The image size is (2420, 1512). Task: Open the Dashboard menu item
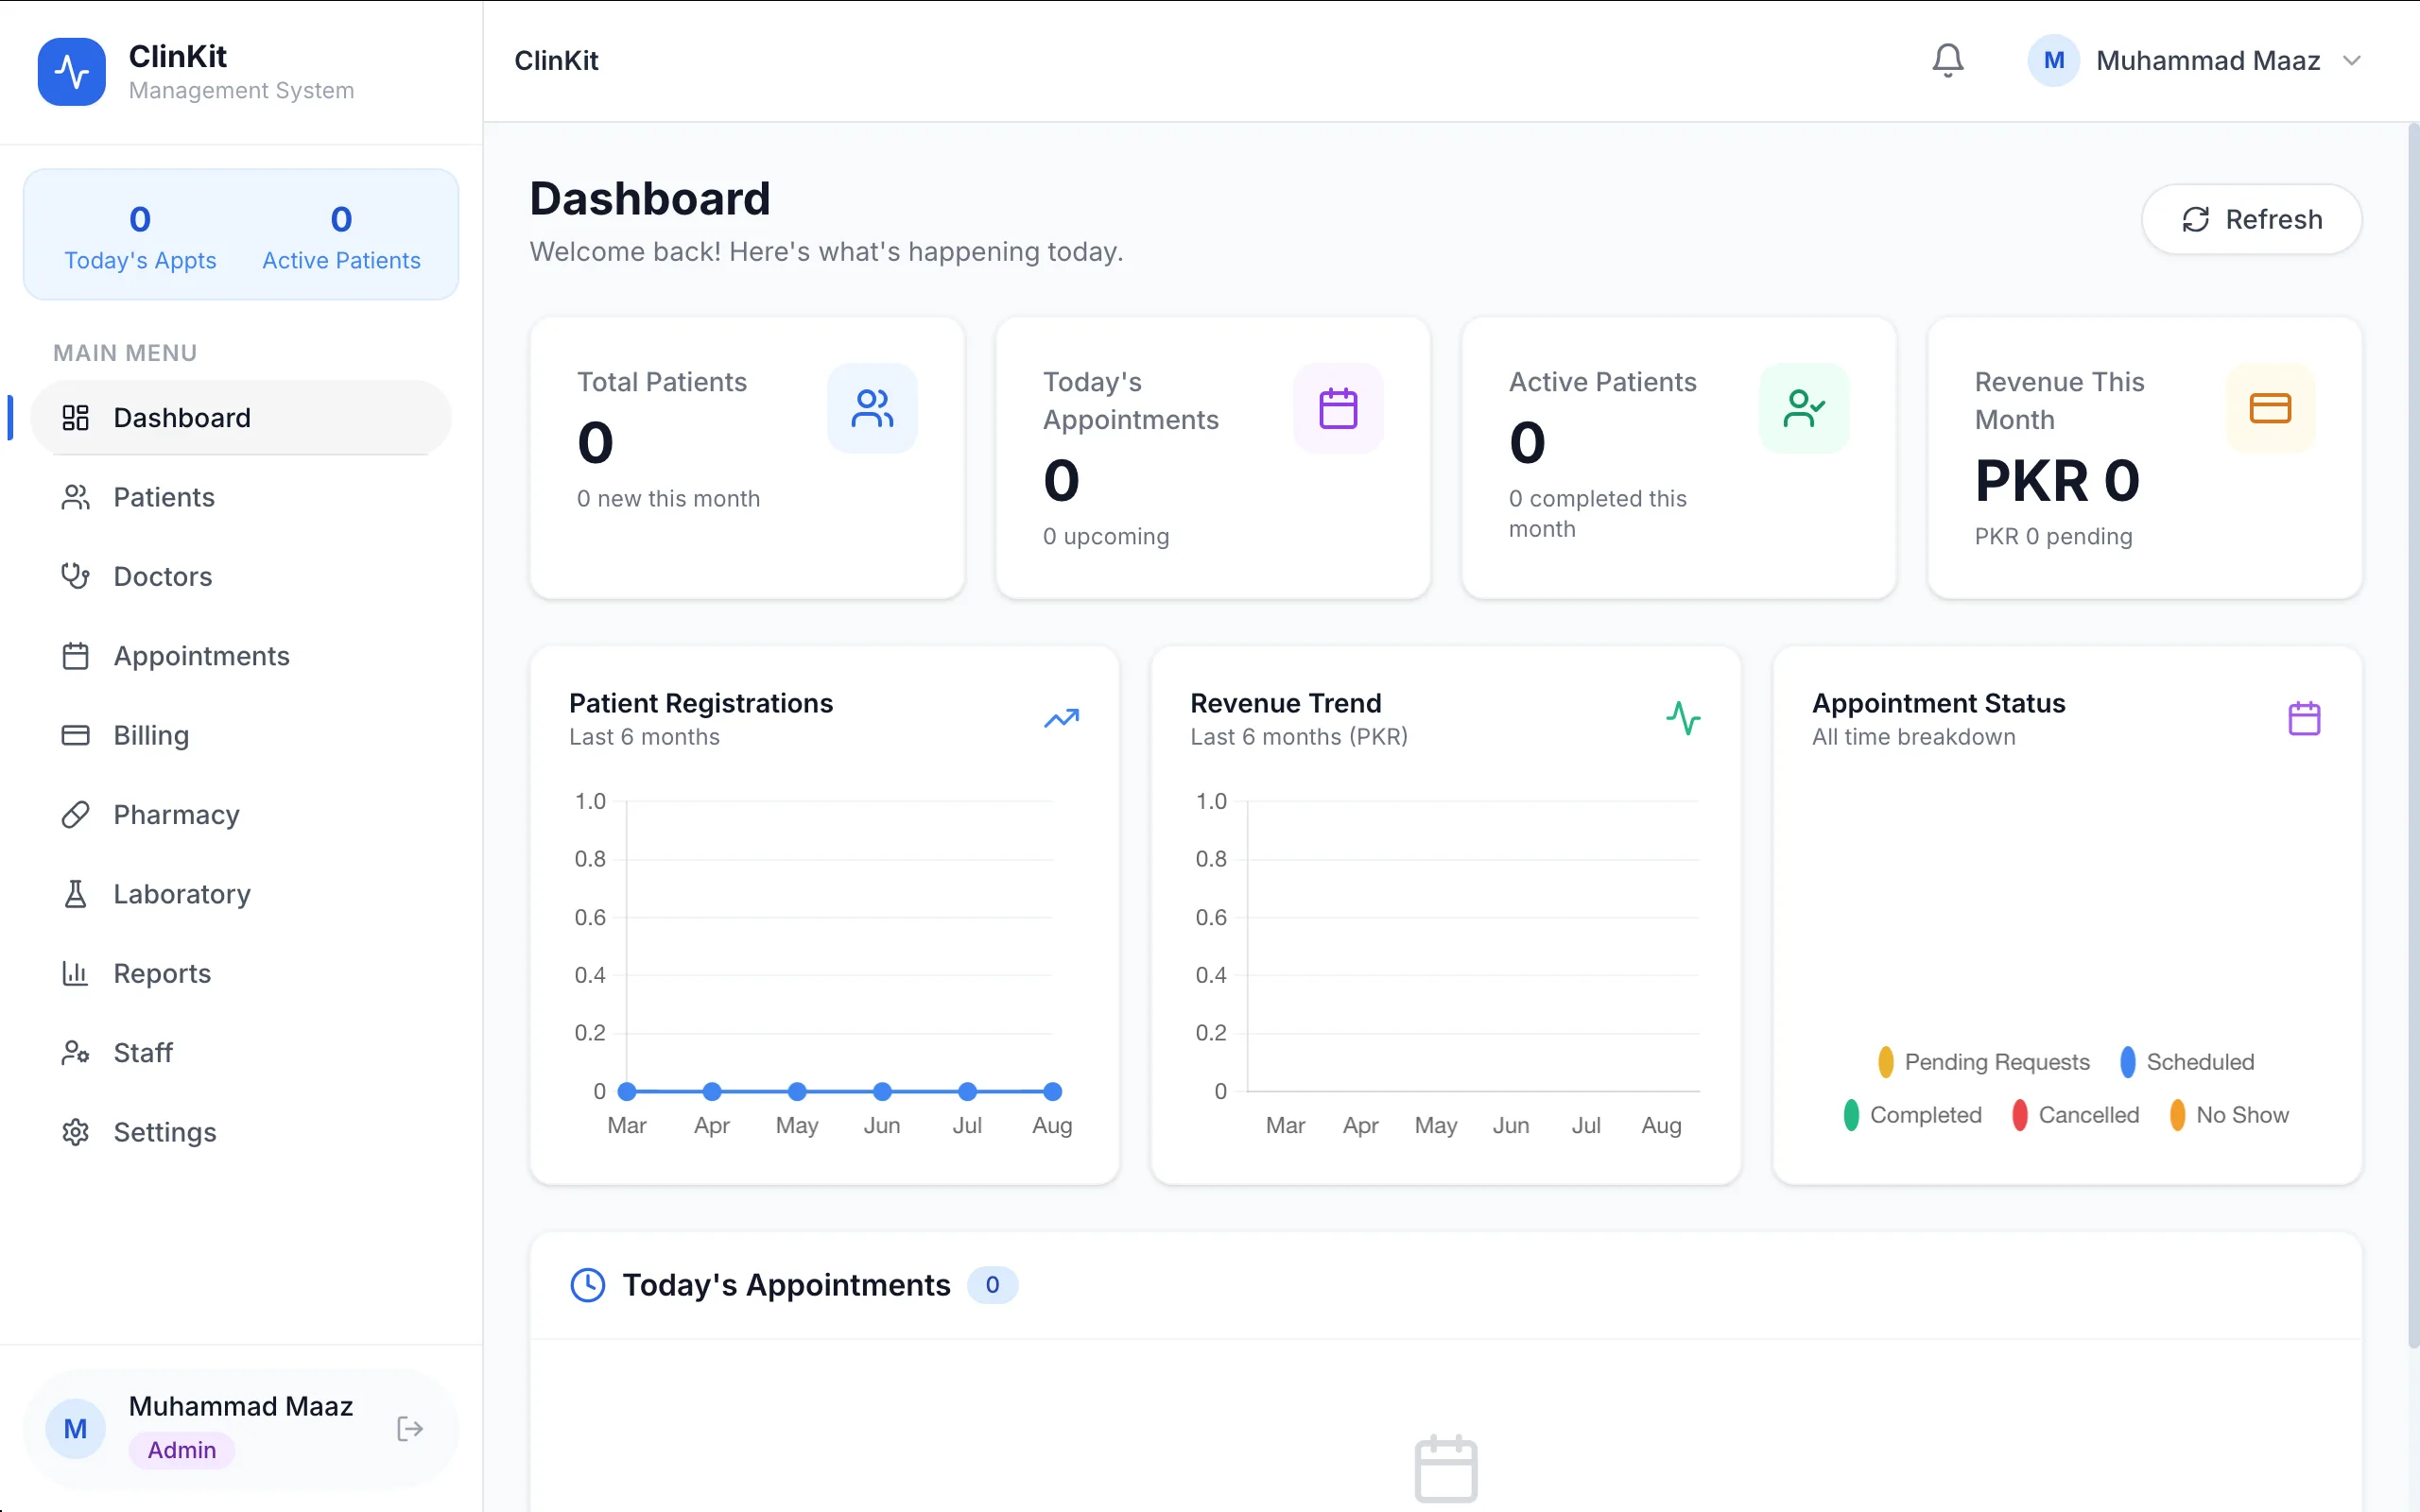241,418
